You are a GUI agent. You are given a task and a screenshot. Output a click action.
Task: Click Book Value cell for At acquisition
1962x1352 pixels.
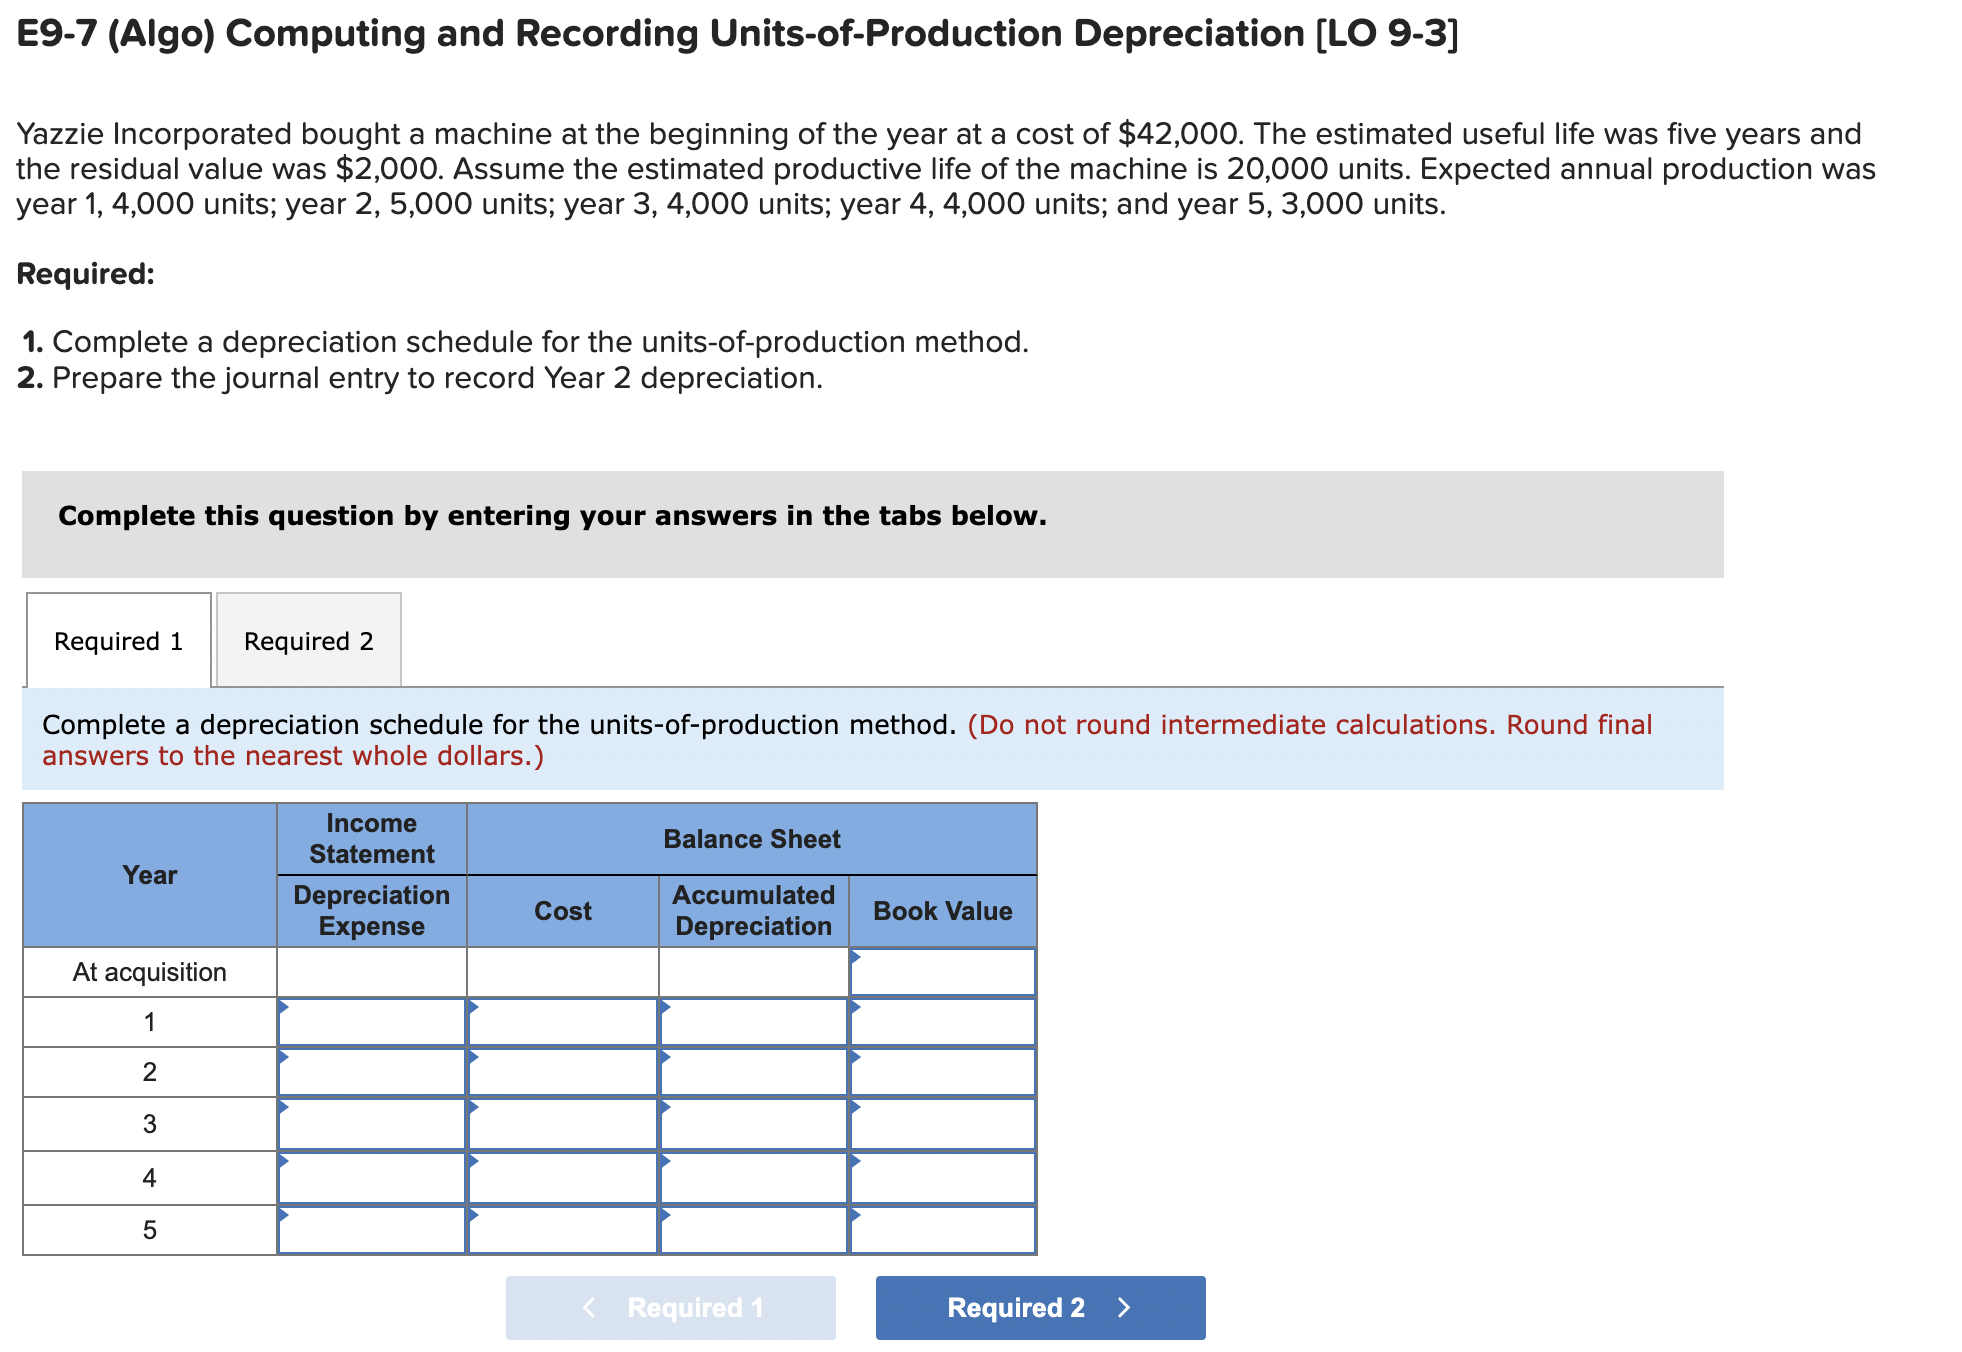[942, 972]
